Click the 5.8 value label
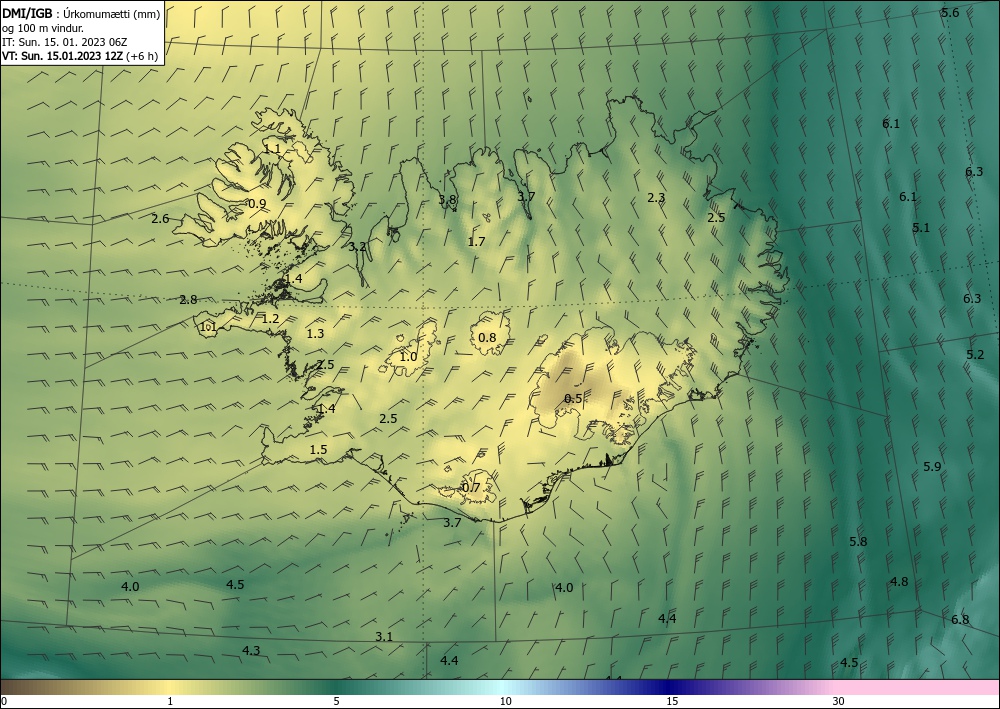This screenshot has width=1000, height=709. (858, 541)
